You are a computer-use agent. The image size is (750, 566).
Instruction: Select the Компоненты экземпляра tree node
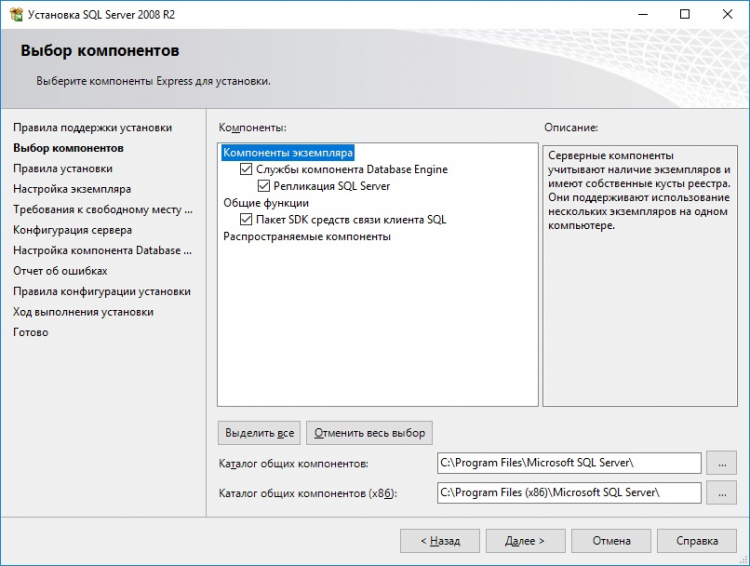(x=288, y=153)
